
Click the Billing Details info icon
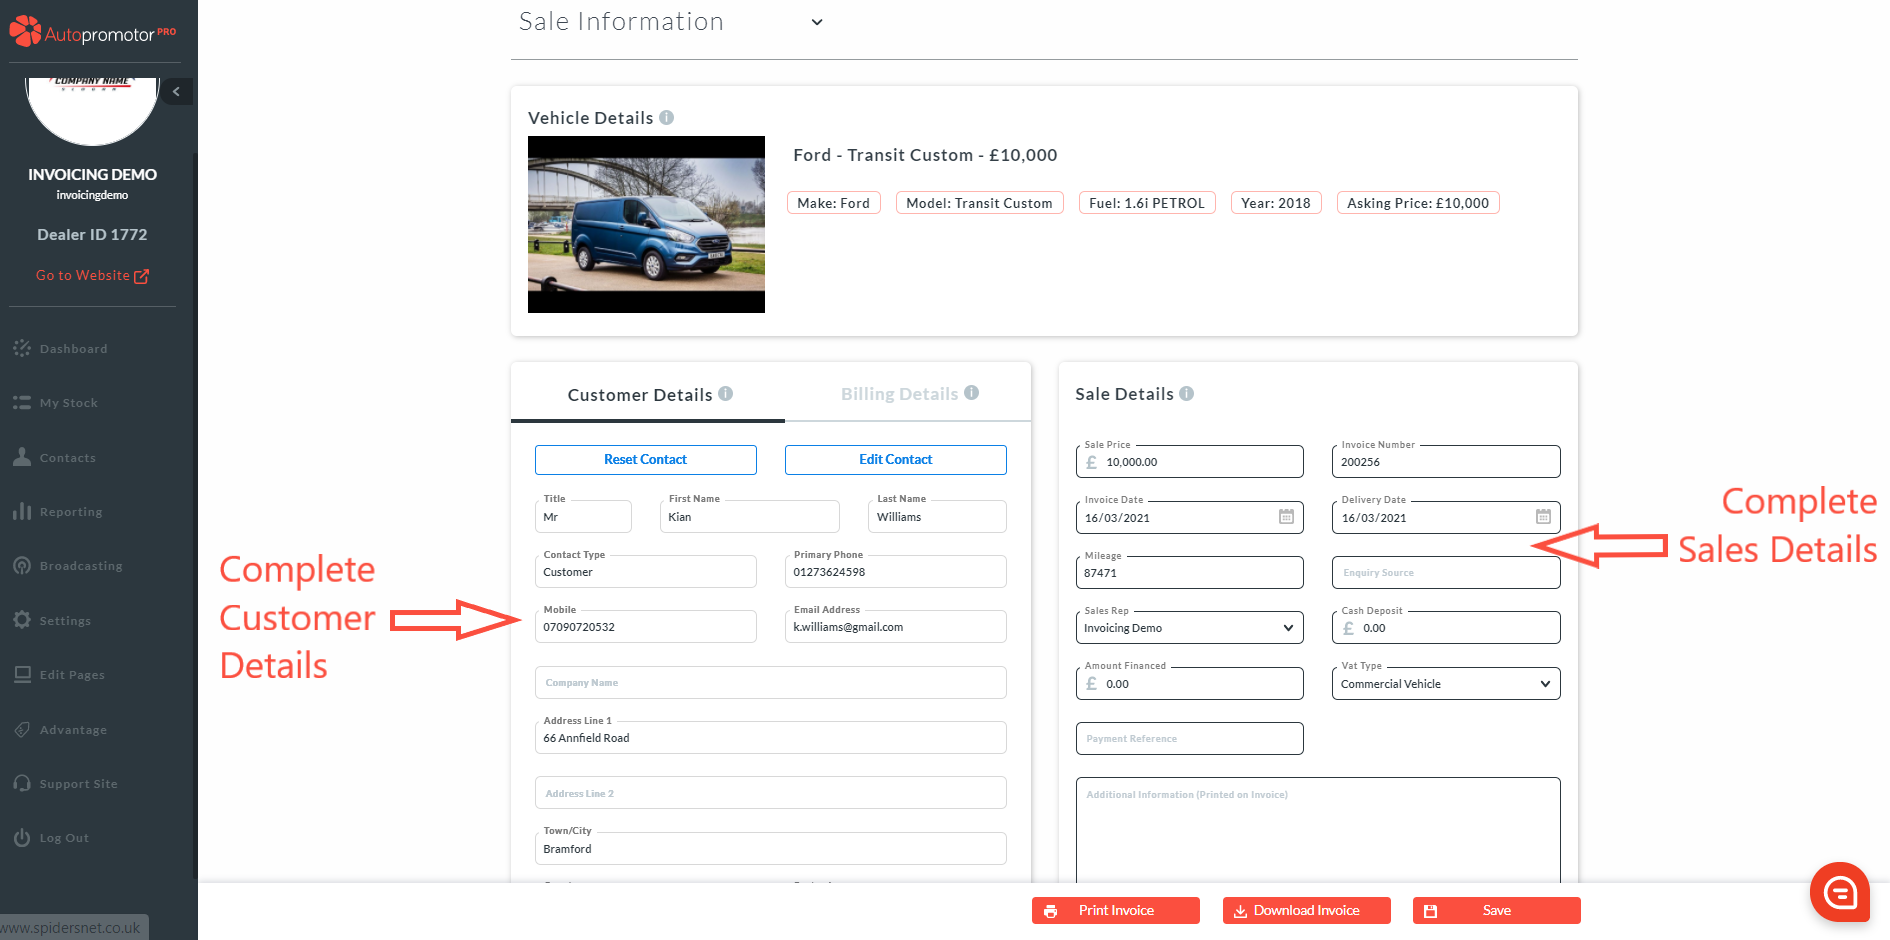tap(972, 393)
